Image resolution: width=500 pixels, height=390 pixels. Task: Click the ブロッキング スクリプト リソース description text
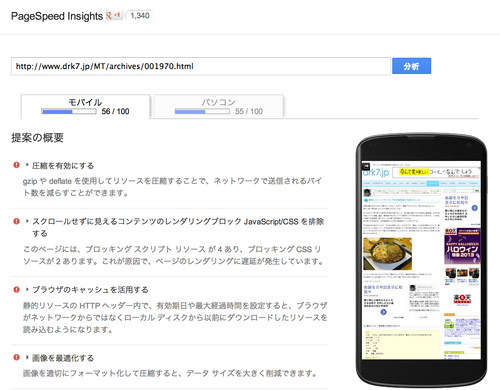click(x=173, y=255)
